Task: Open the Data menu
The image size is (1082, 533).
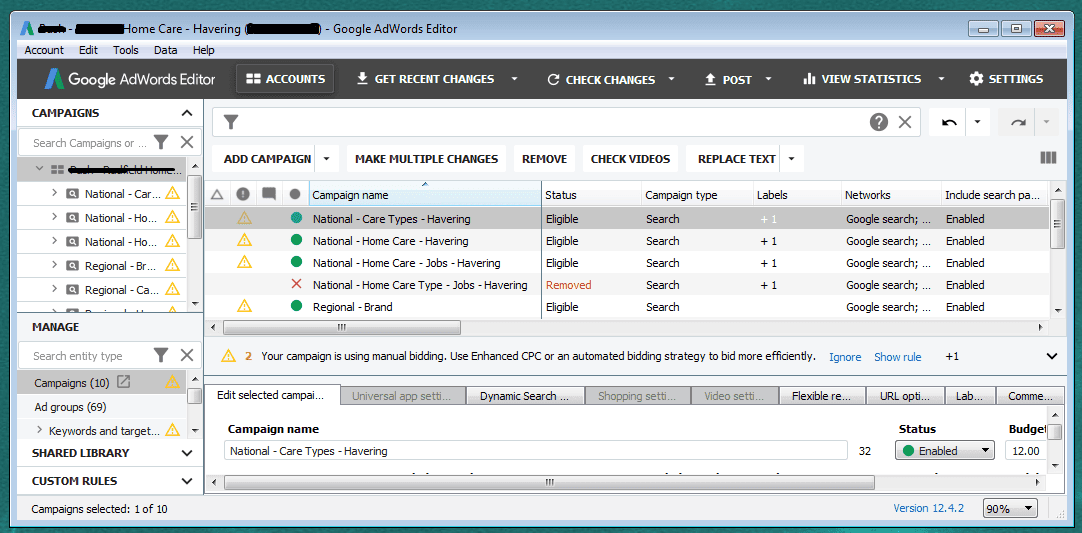Action: 166,50
